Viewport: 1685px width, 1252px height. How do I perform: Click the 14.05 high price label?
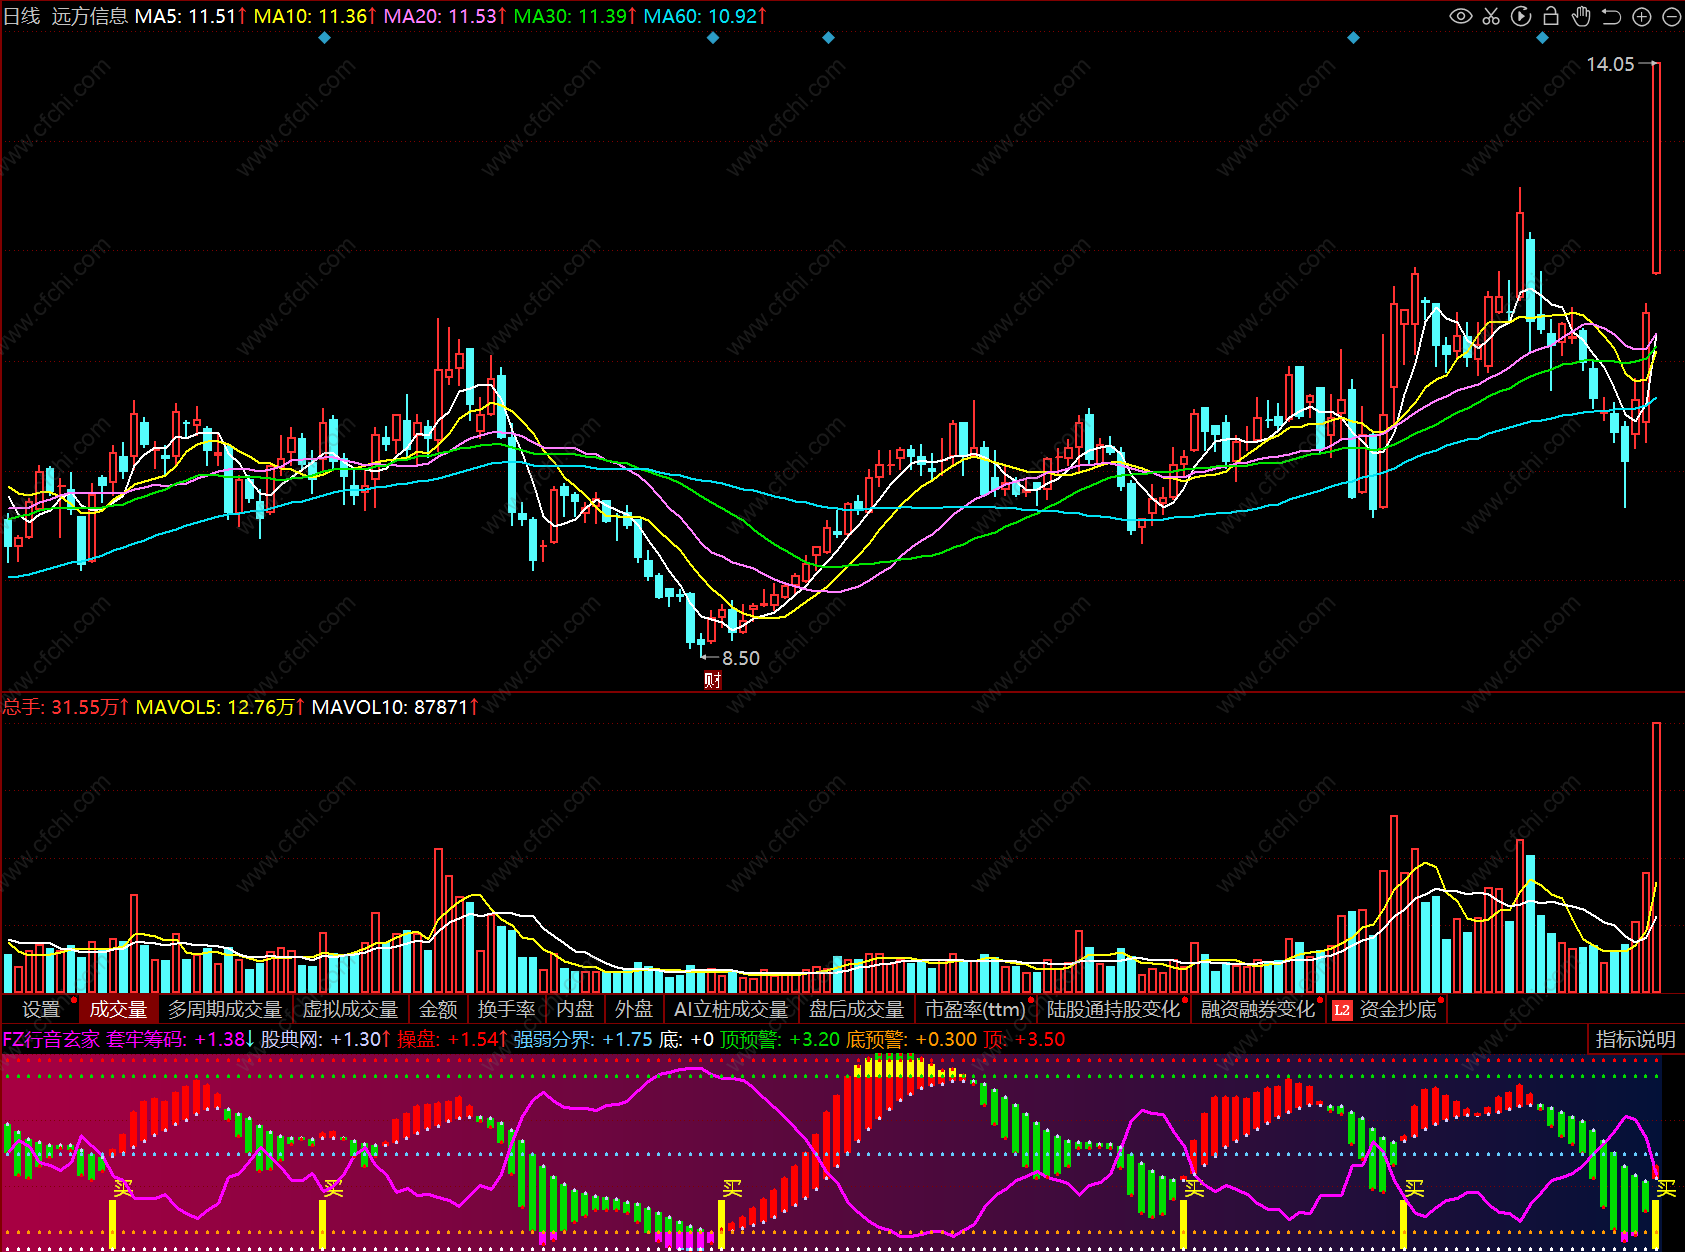1610,64
